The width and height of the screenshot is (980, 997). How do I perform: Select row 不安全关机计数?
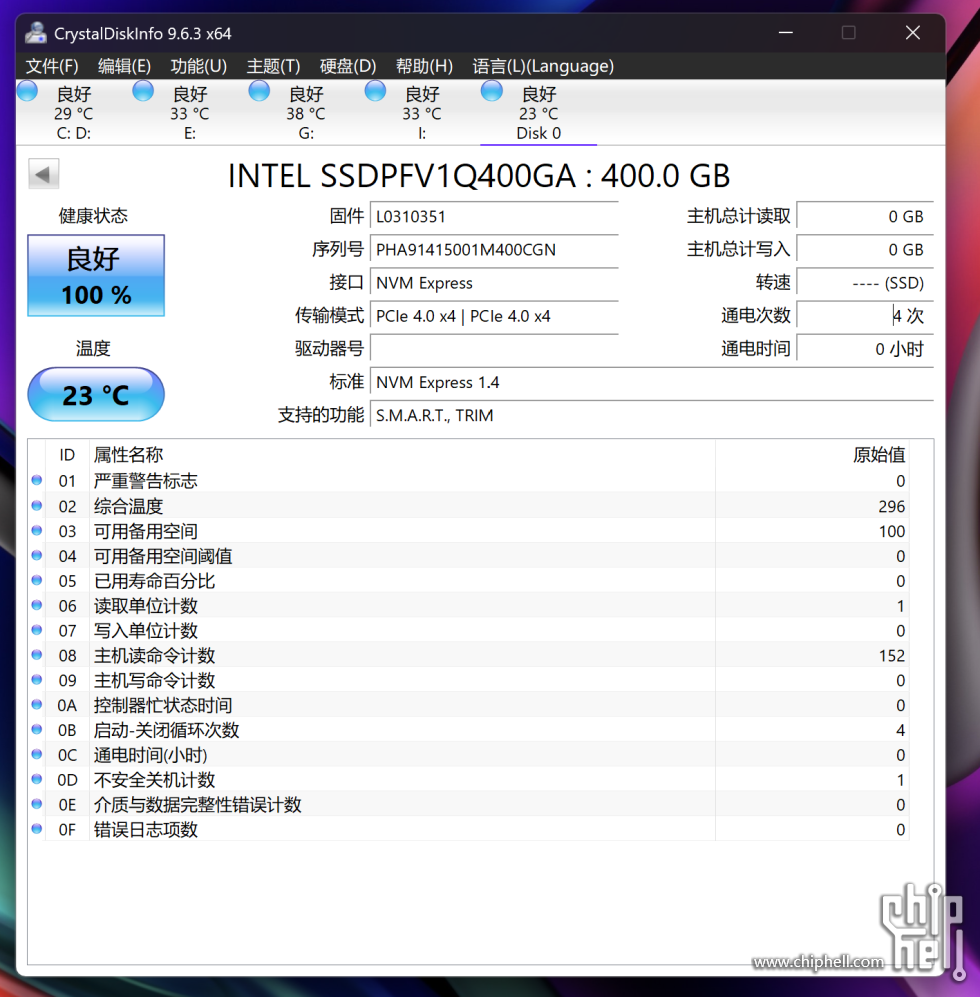[x=469, y=780]
